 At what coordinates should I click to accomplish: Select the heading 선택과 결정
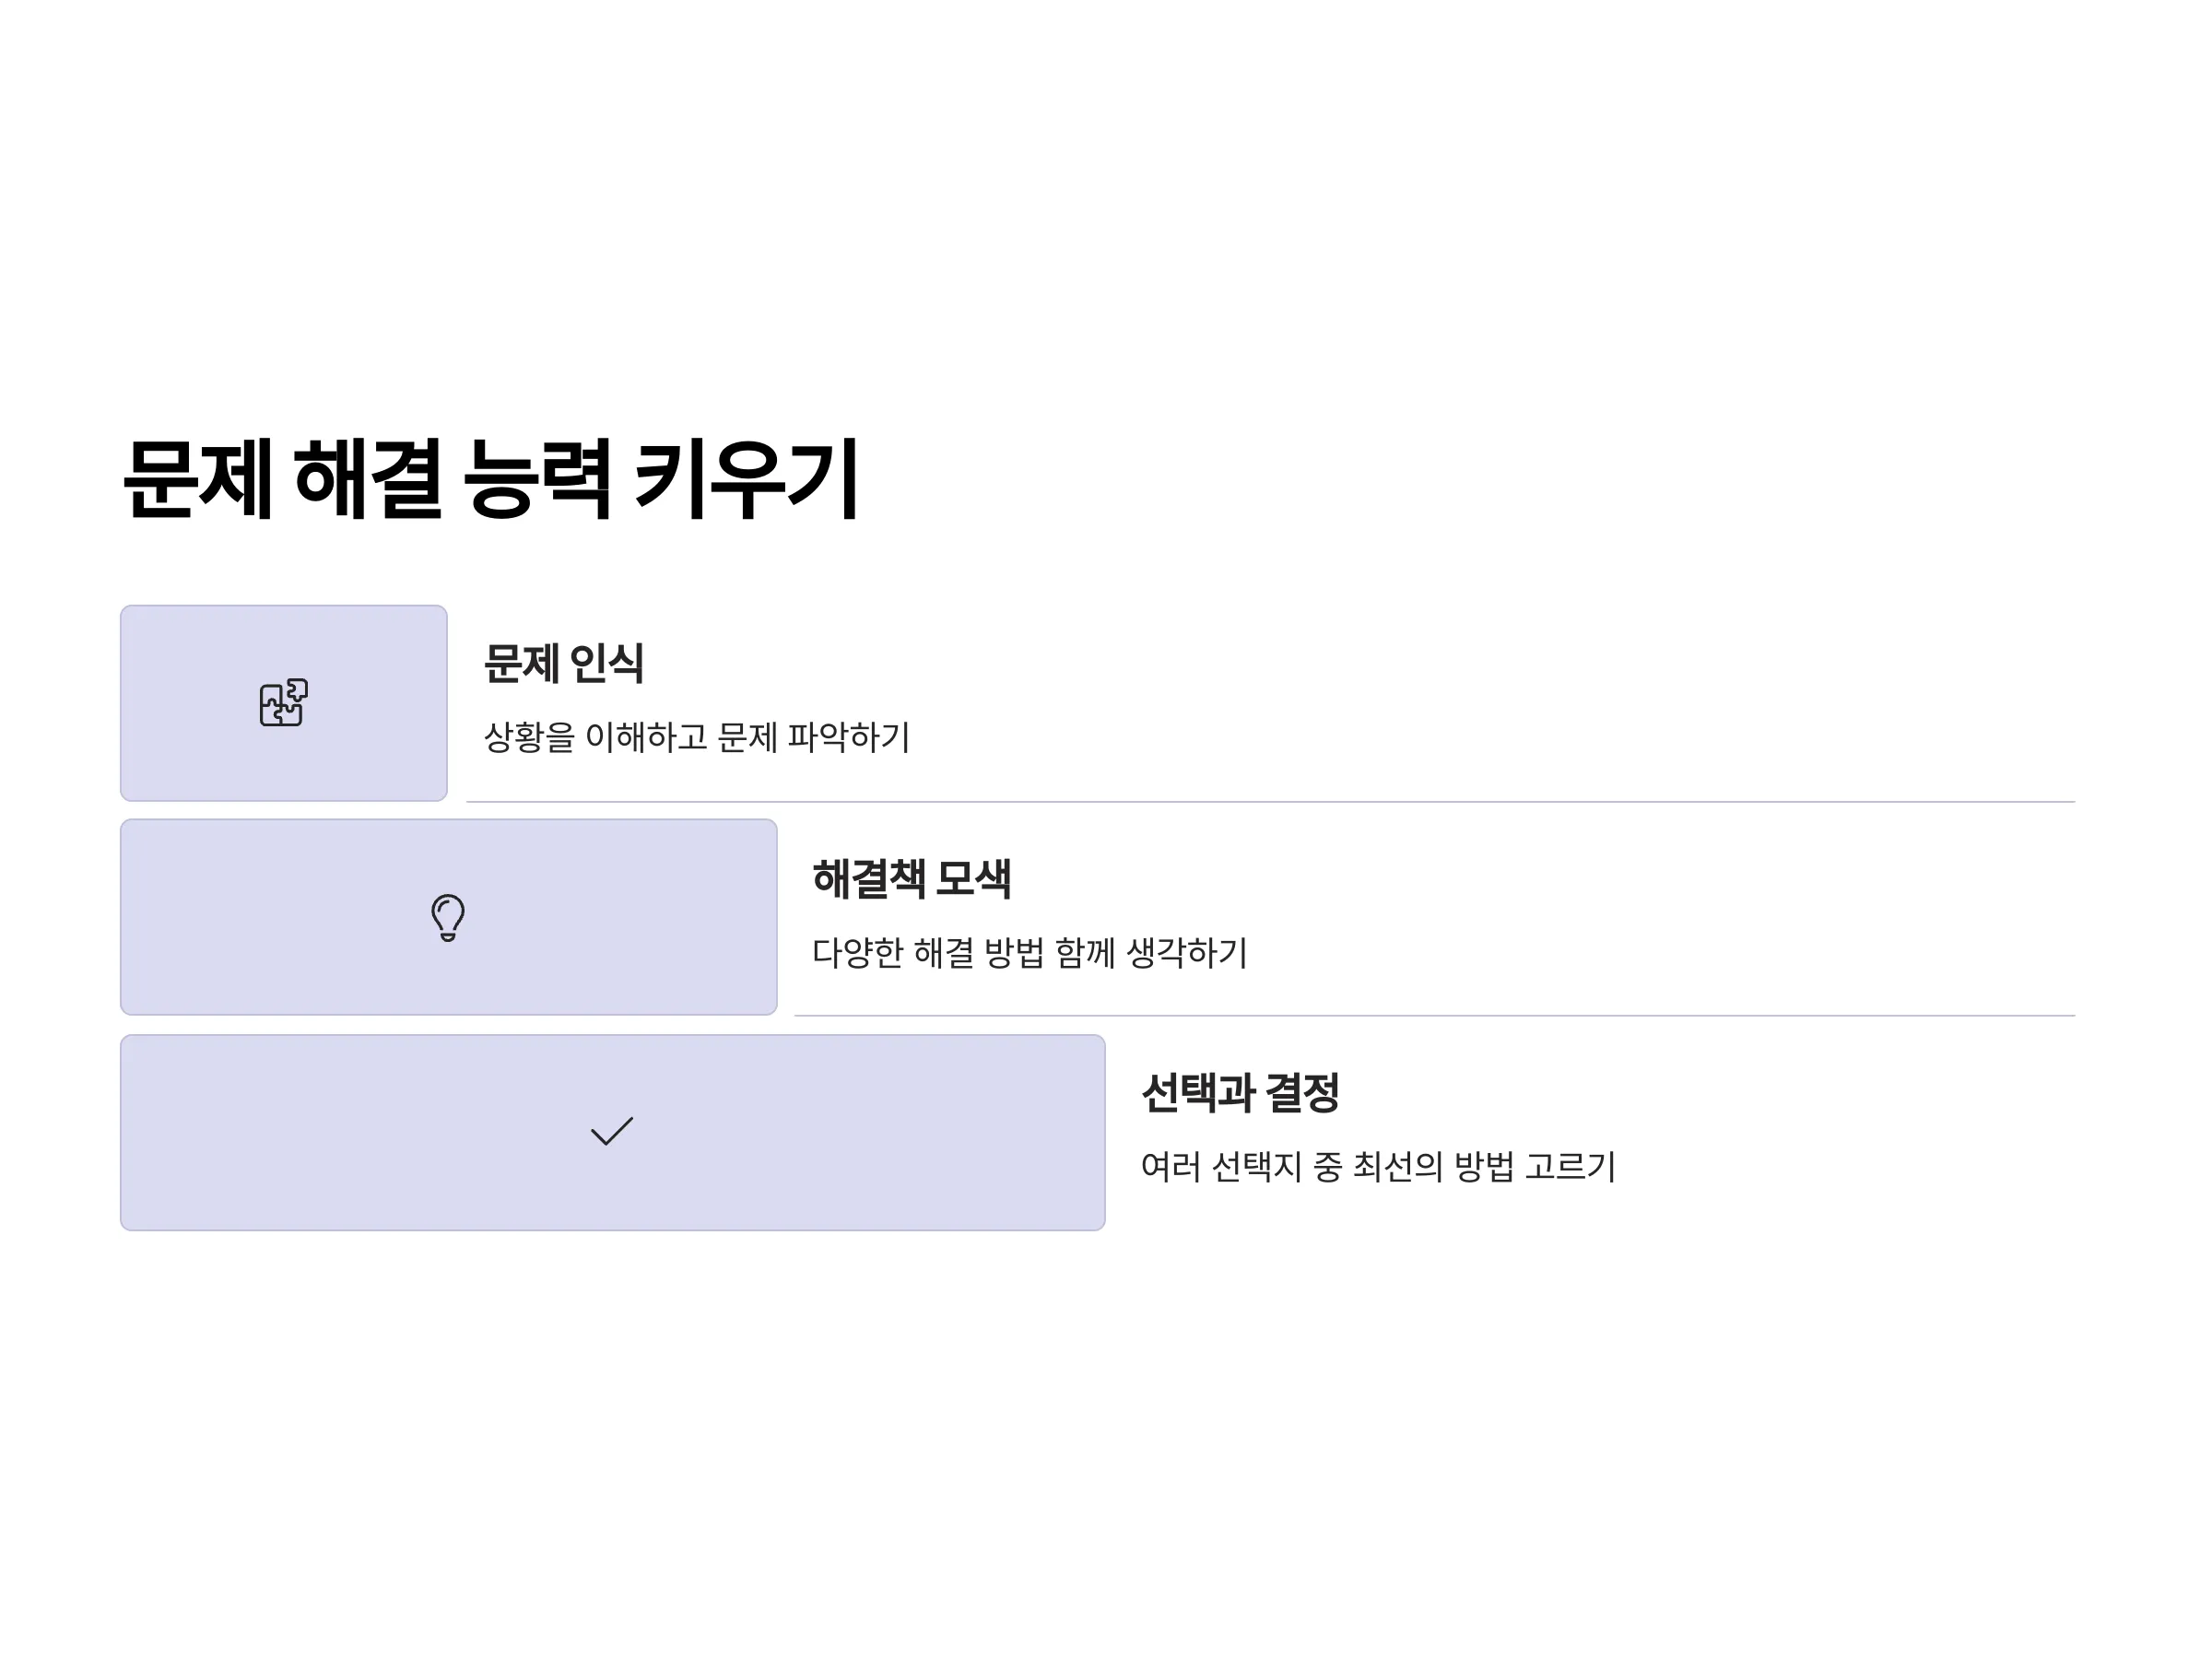point(1240,1092)
